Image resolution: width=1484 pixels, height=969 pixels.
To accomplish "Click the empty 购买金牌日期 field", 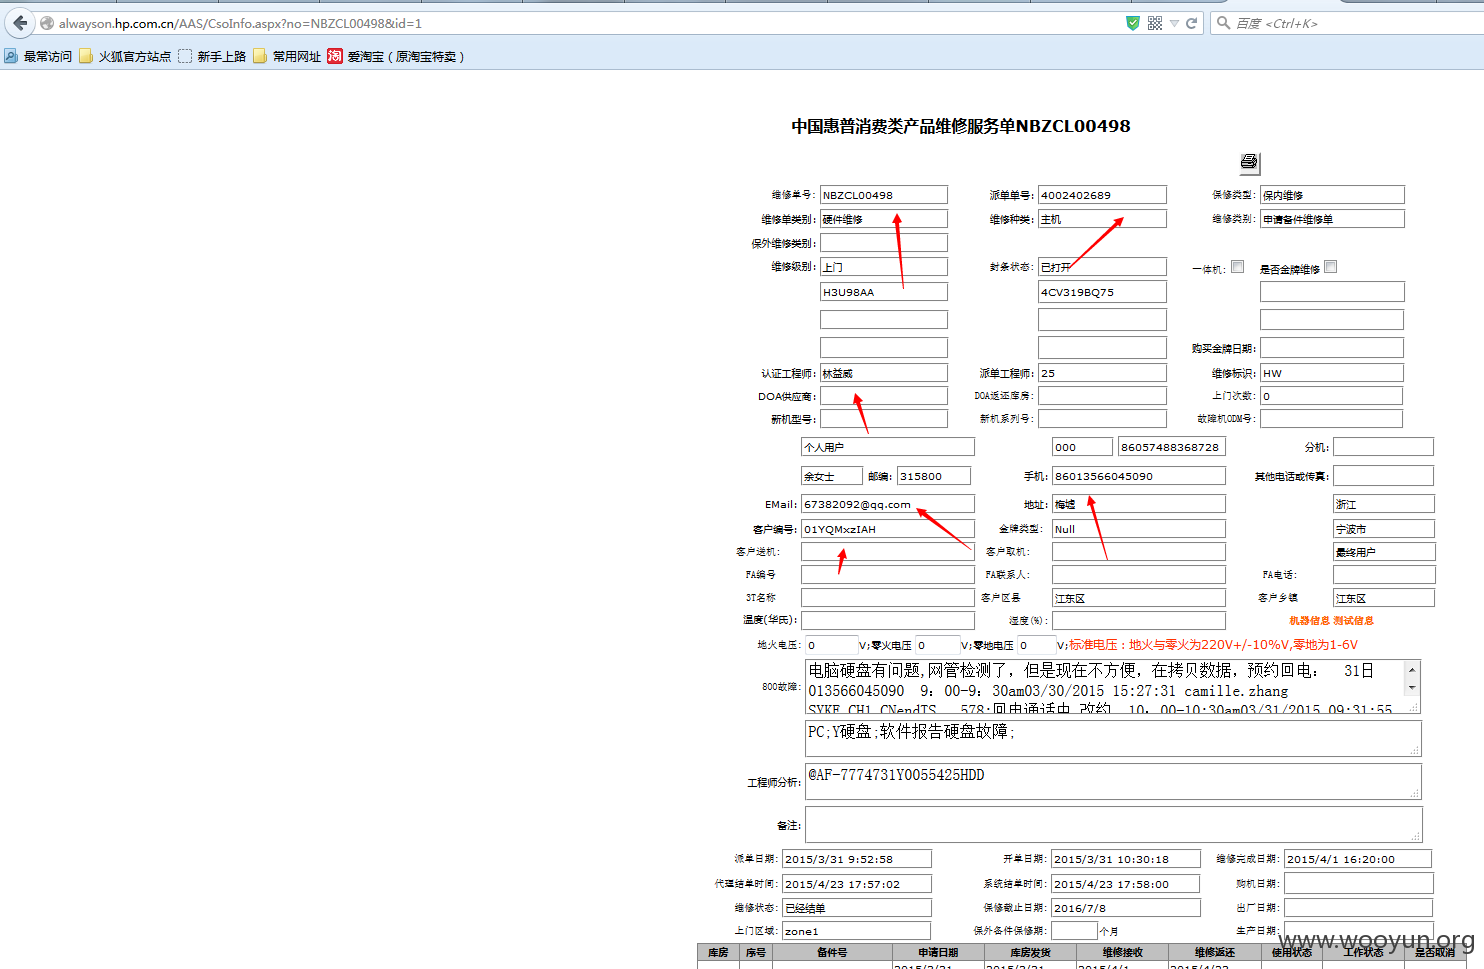I will tap(1332, 348).
